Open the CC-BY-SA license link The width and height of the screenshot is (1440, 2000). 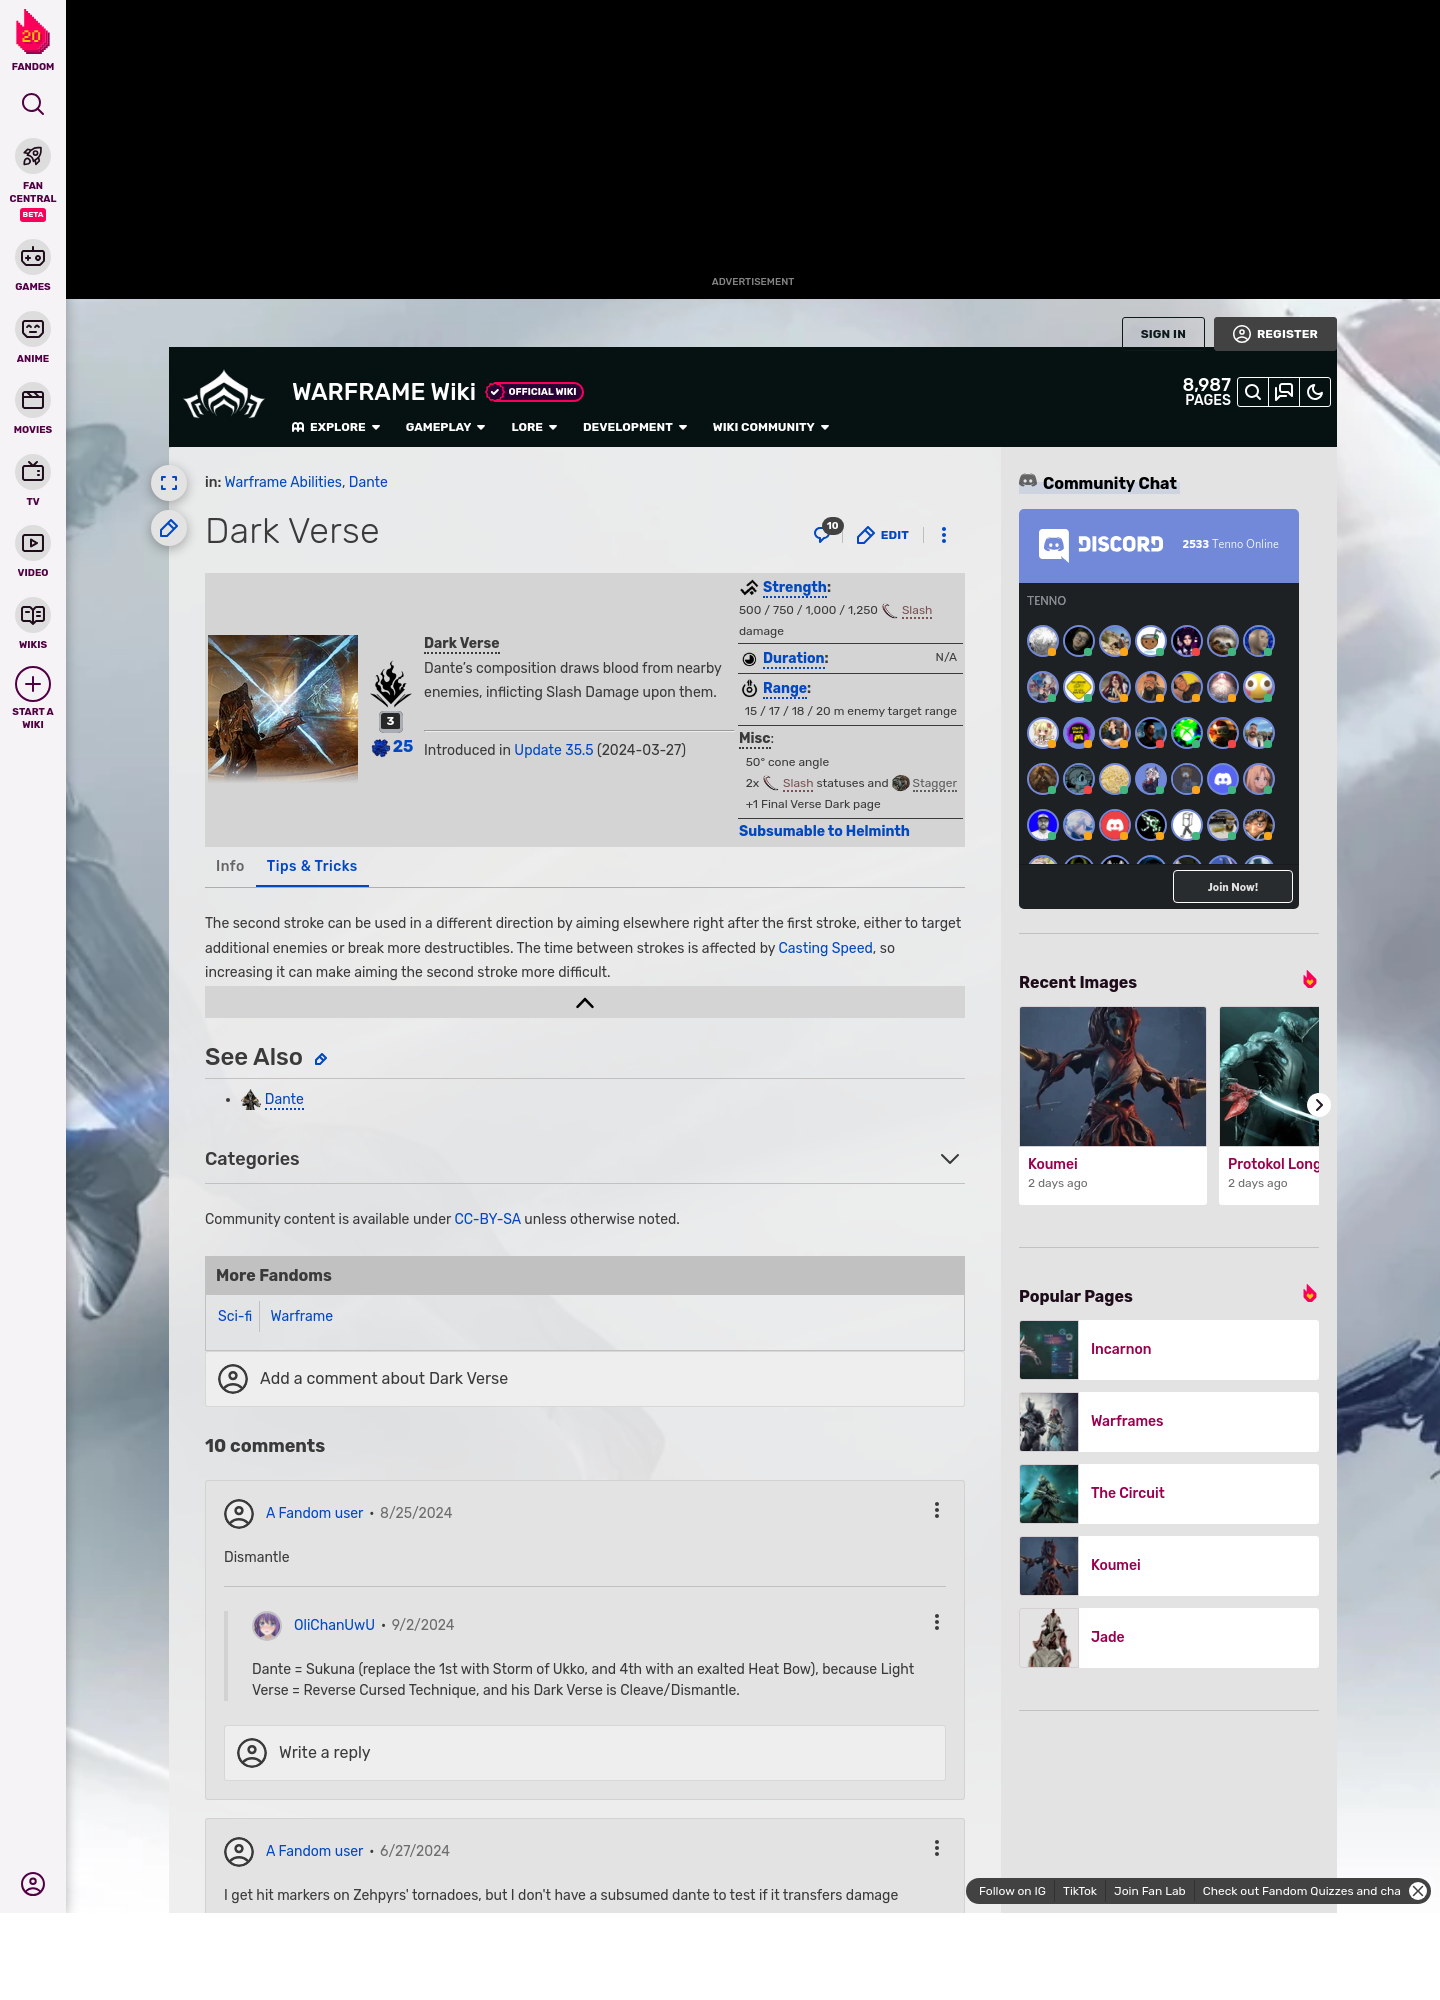[487, 1219]
